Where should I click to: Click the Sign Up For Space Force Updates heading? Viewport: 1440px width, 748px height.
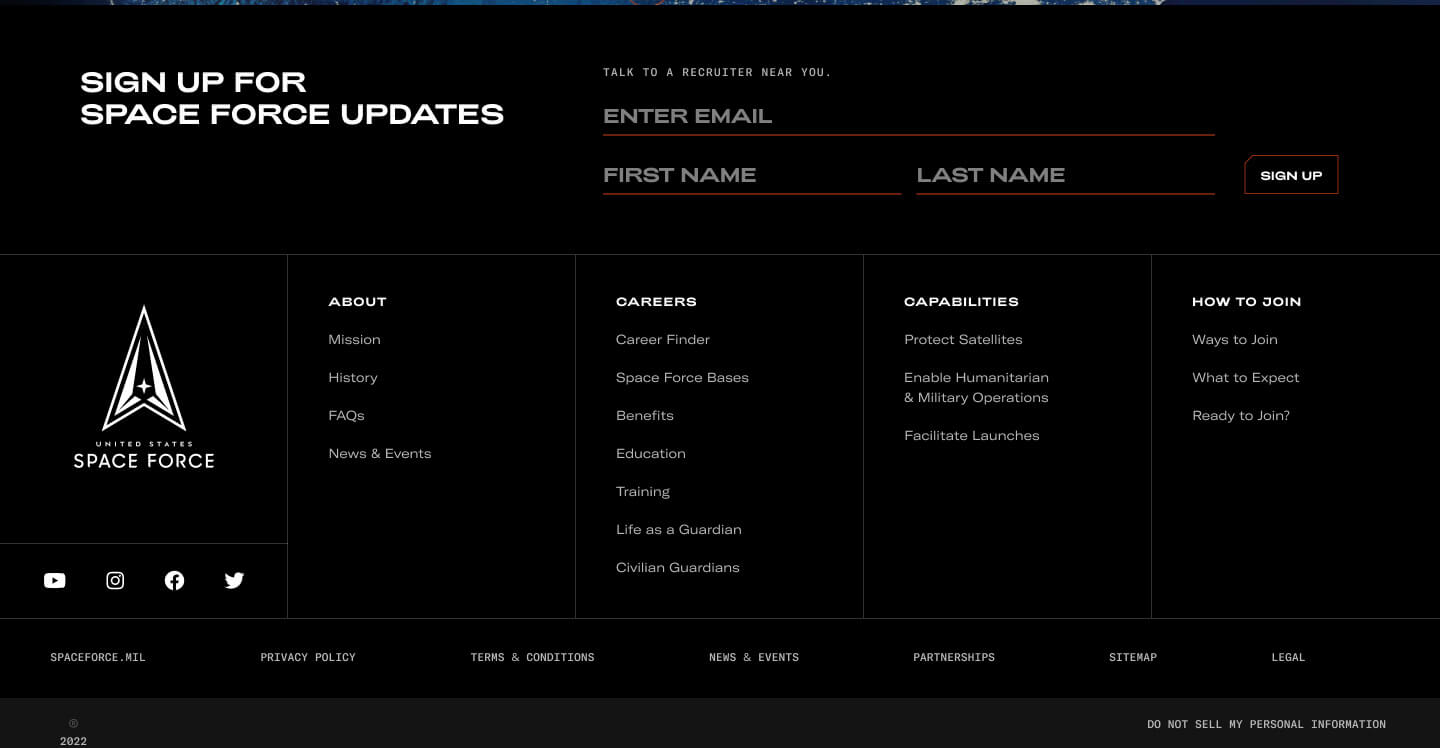coord(292,98)
